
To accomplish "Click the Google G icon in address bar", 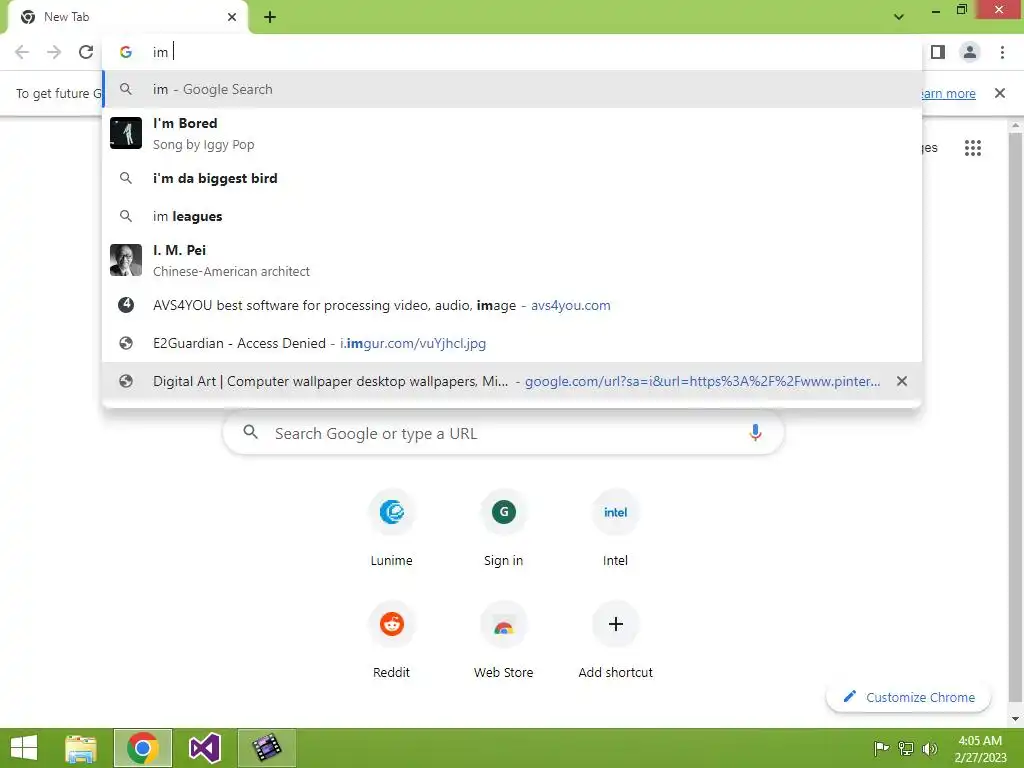I will pyautogui.click(x=126, y=52).
